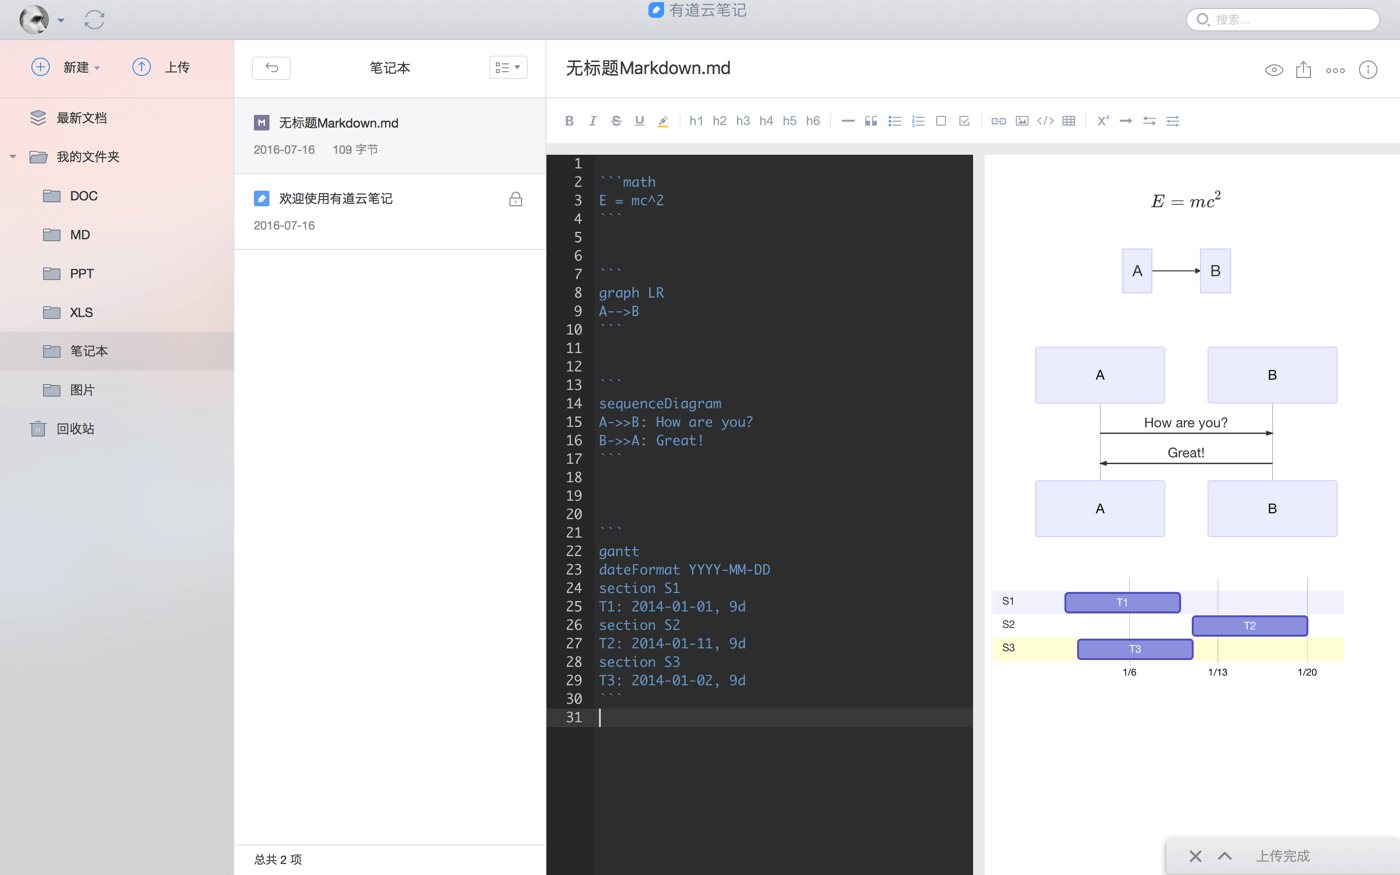Insert a blockquote using the quote icon
This screenshot has width=1400, height=875.
[x=871, y=121]
